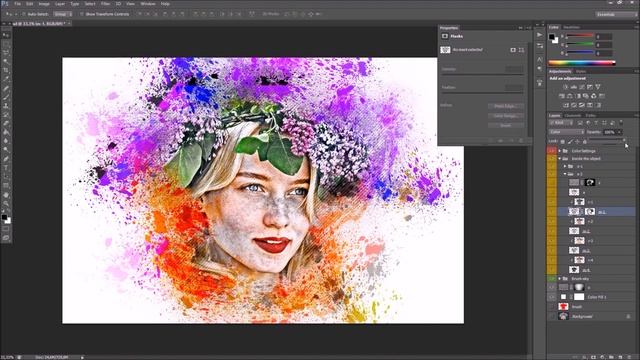Collapse the Inside the object group

[x=560, y=158]
